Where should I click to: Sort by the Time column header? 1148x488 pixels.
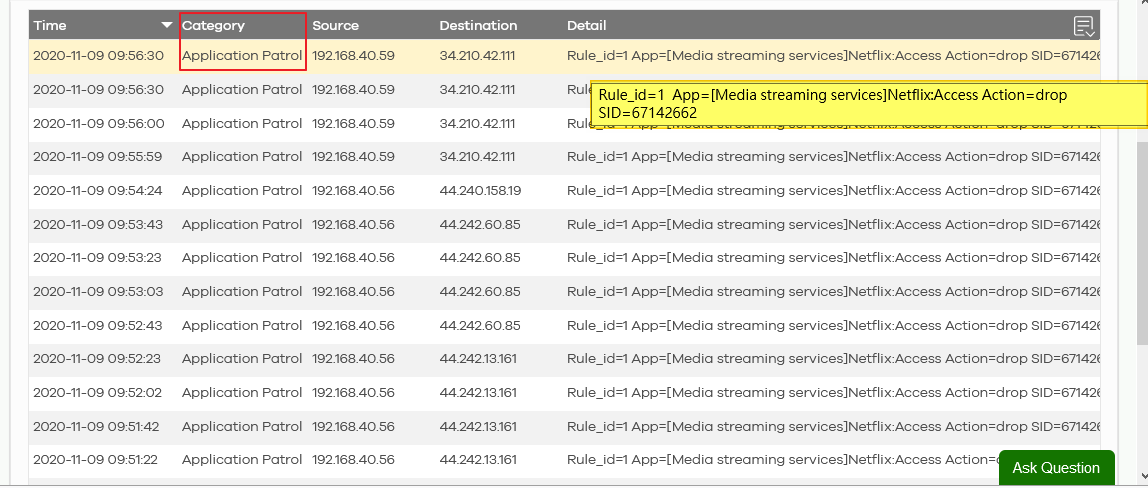[x=50, y=25]
